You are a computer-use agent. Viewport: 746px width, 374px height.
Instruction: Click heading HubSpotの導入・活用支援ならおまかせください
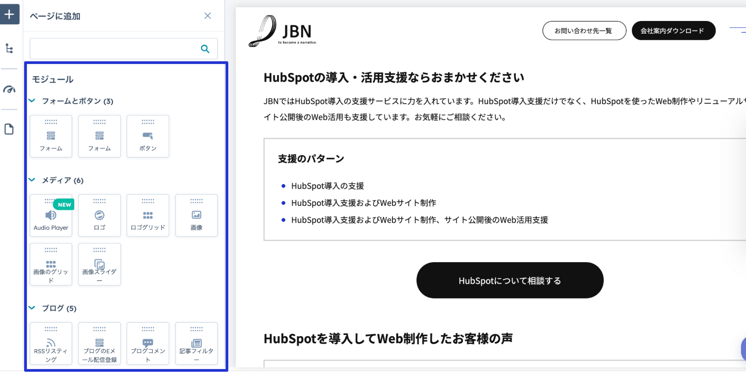[394, 77]
